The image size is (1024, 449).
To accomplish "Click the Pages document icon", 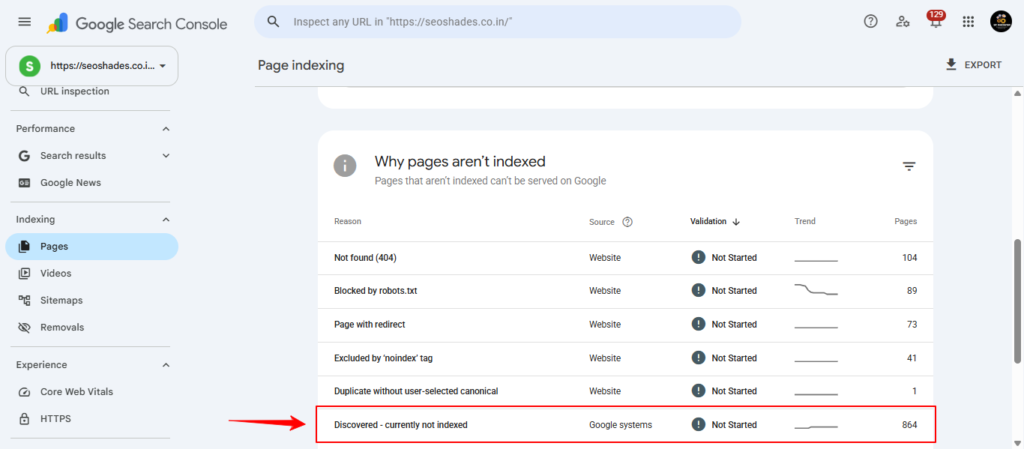I will point(24,247).
